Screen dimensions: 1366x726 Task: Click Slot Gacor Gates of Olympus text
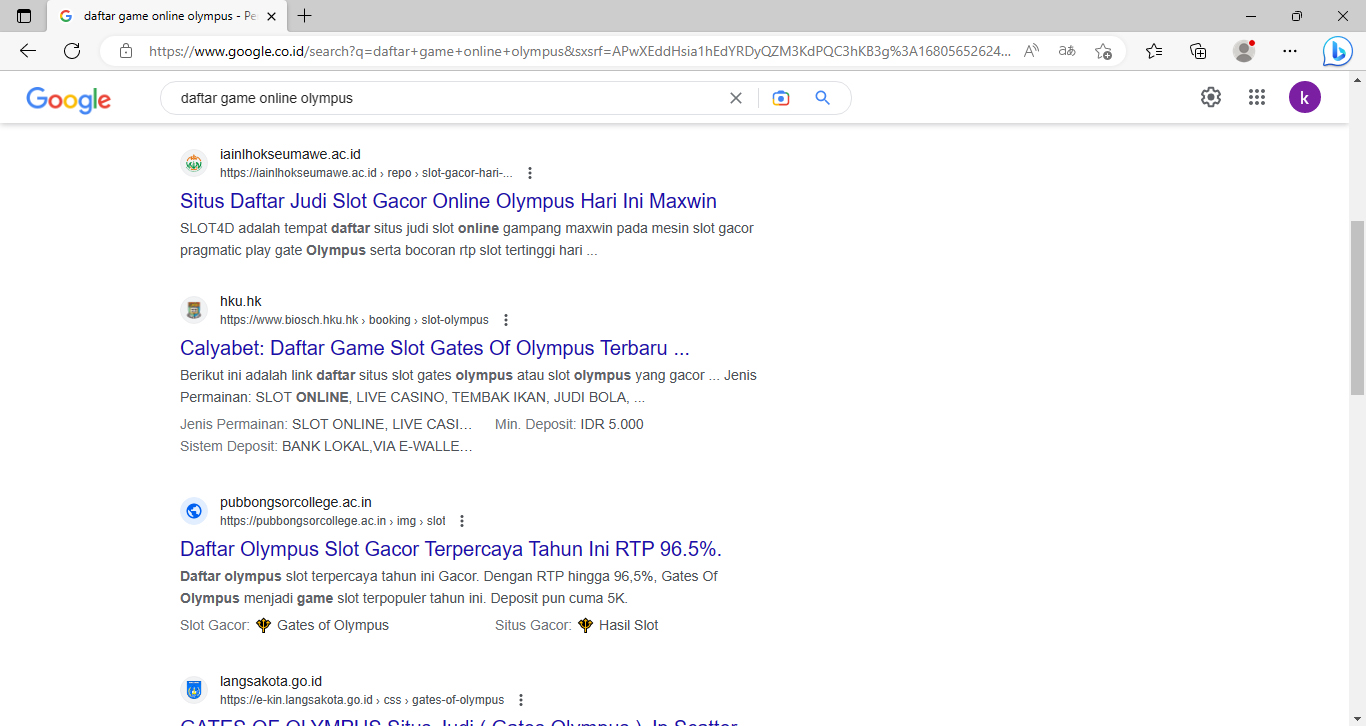[x=284, y=625]
